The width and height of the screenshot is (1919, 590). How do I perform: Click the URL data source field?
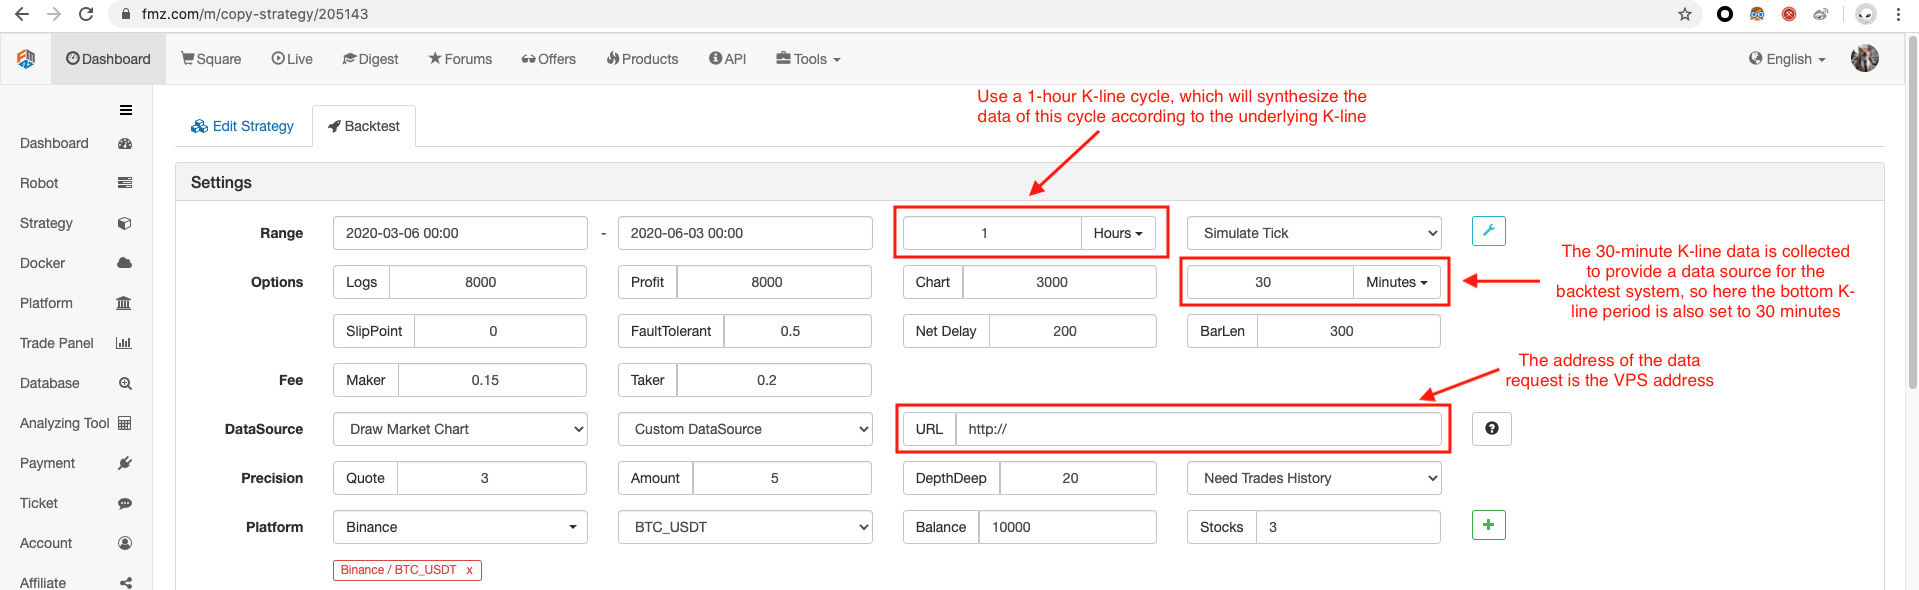(1198, 429)
